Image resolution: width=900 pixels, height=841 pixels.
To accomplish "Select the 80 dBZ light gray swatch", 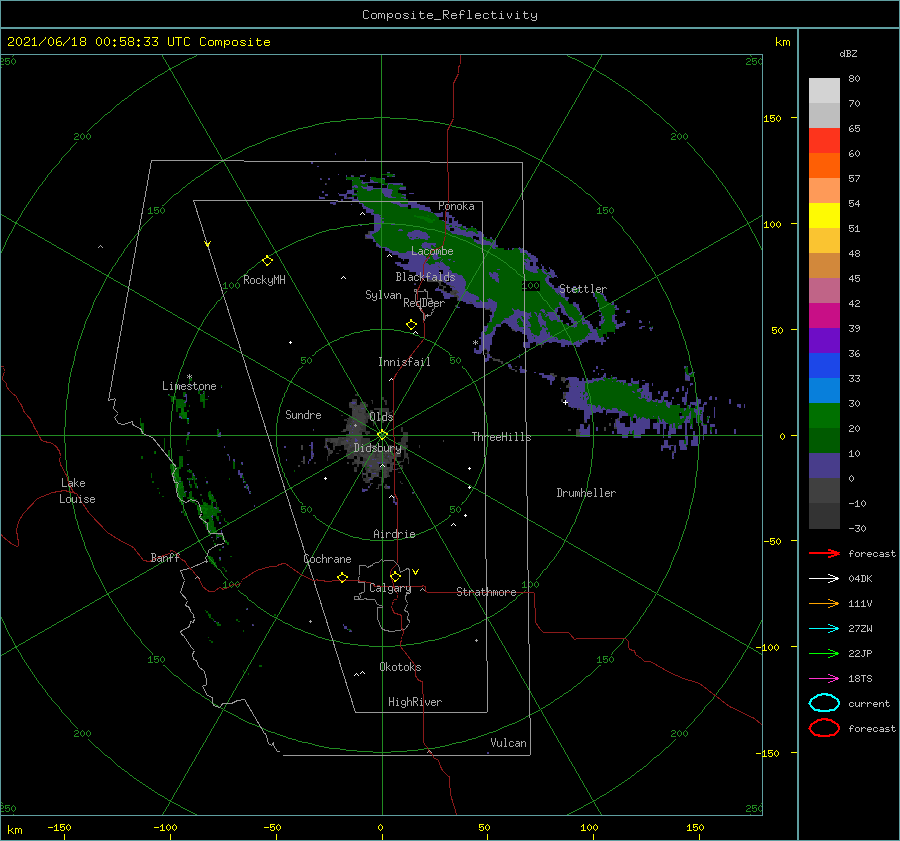I will (x=824, y=90).
